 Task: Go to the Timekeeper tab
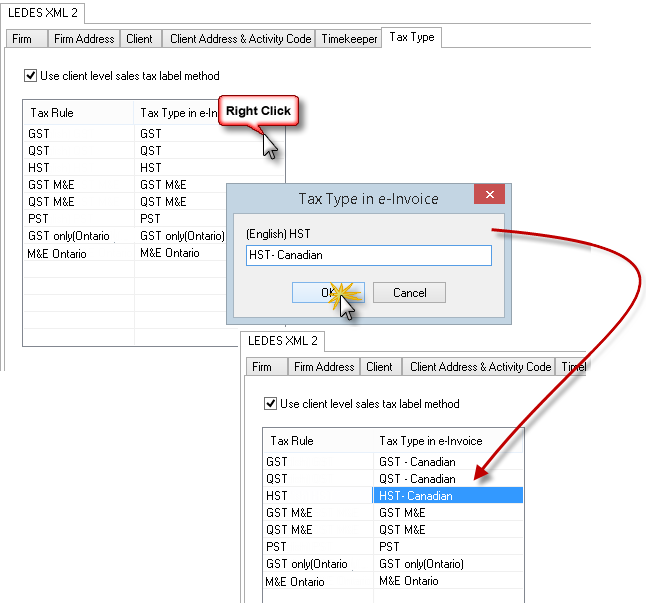[349, 39]
